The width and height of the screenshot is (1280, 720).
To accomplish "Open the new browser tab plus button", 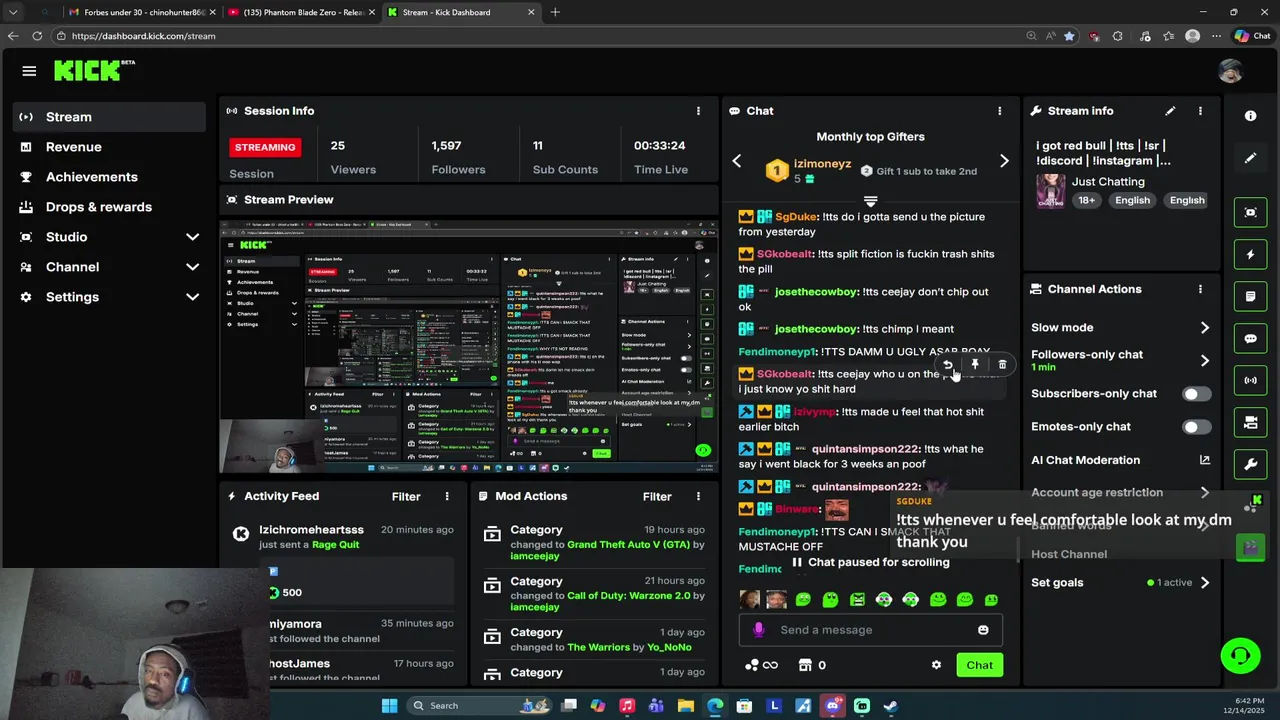I will (555, 12).
